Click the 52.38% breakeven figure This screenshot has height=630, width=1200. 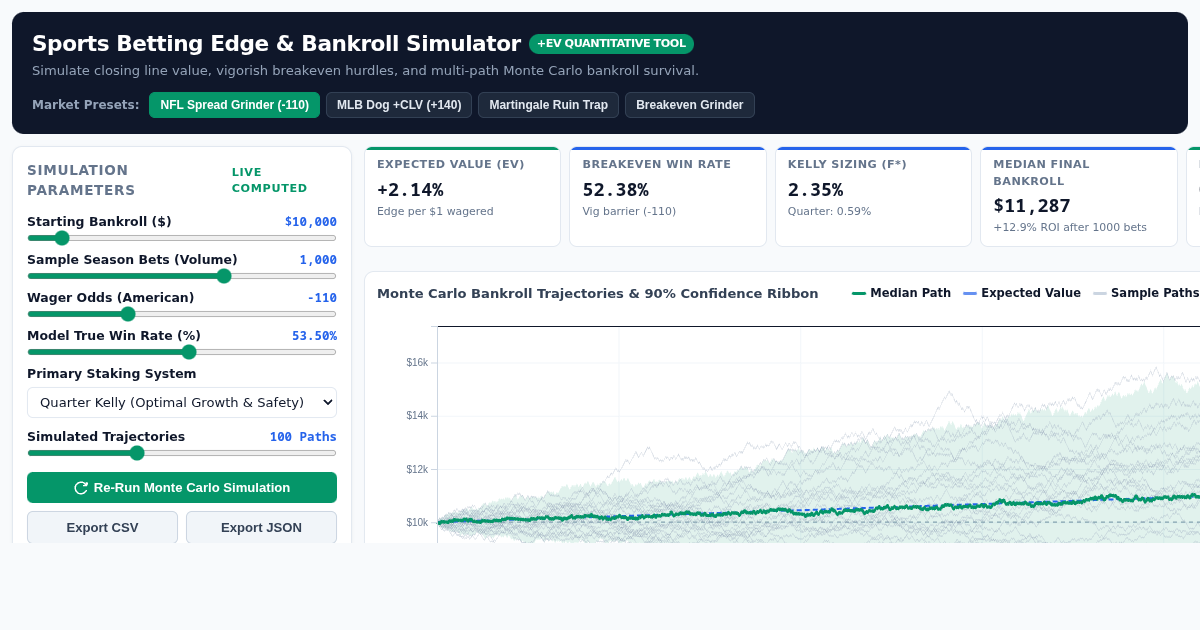615,190
